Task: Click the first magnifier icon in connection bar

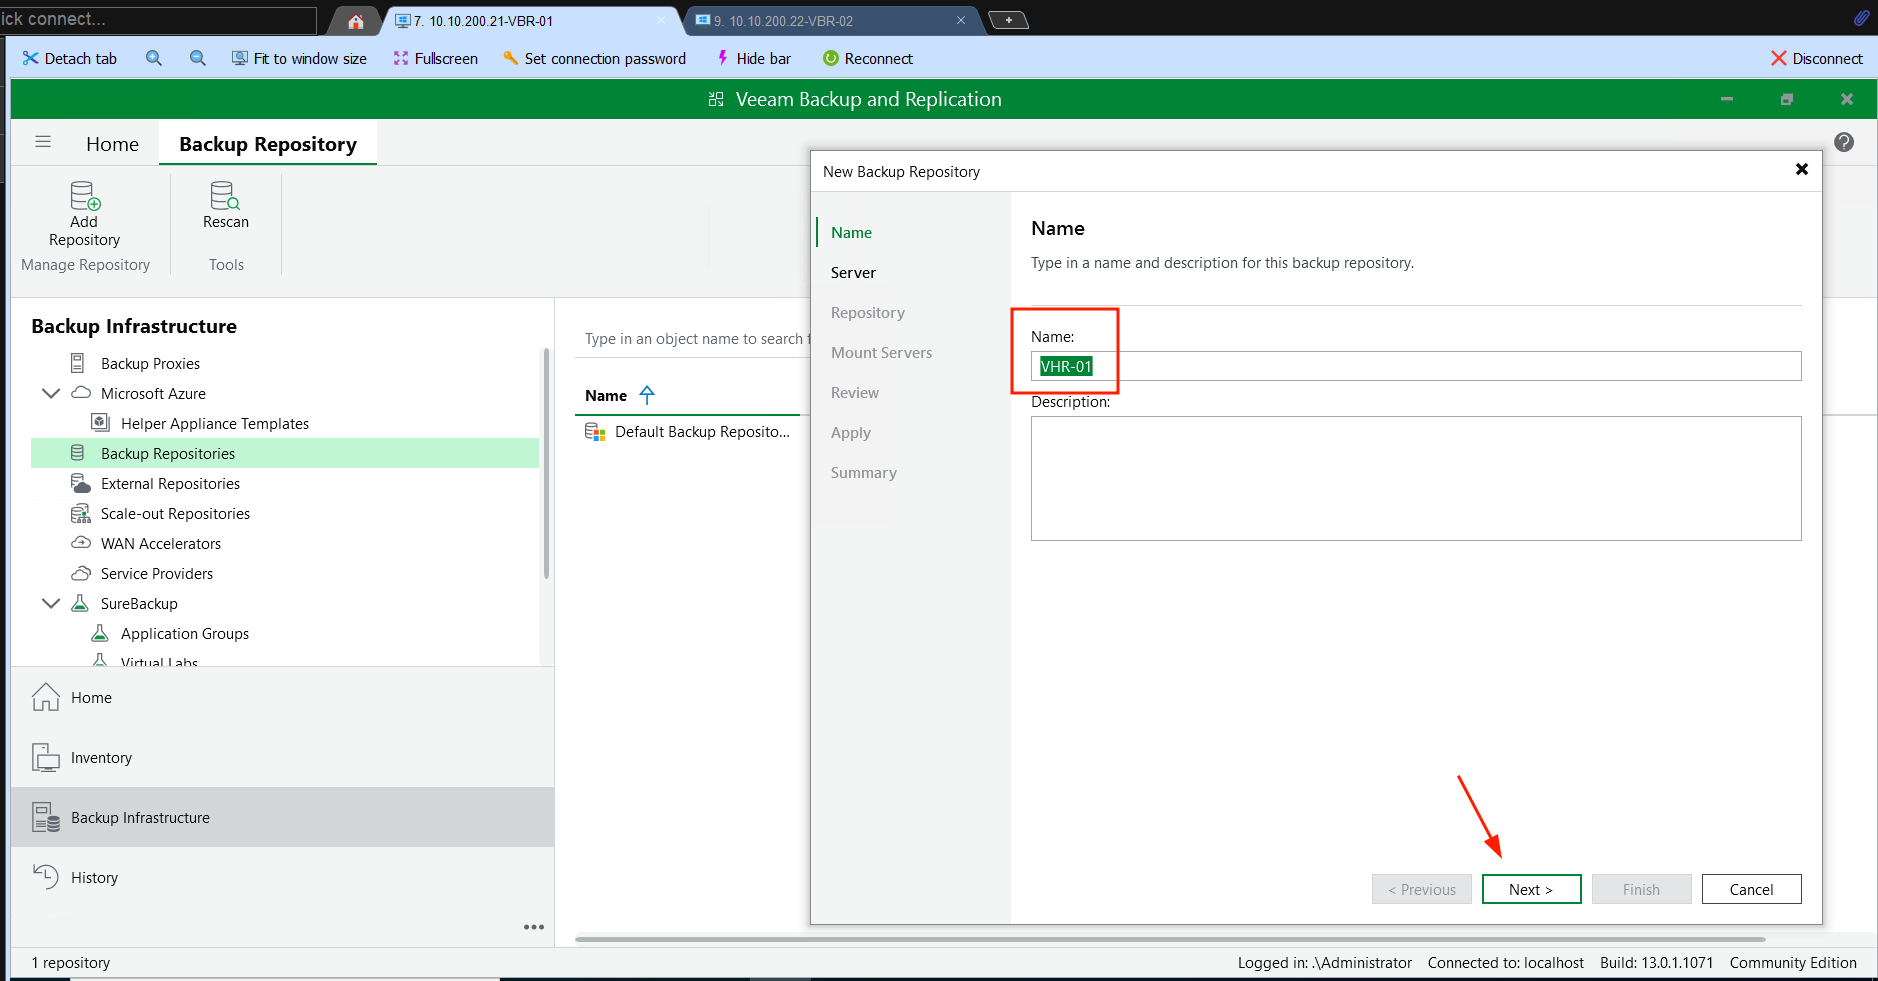Action: click(x=154, y=58)
